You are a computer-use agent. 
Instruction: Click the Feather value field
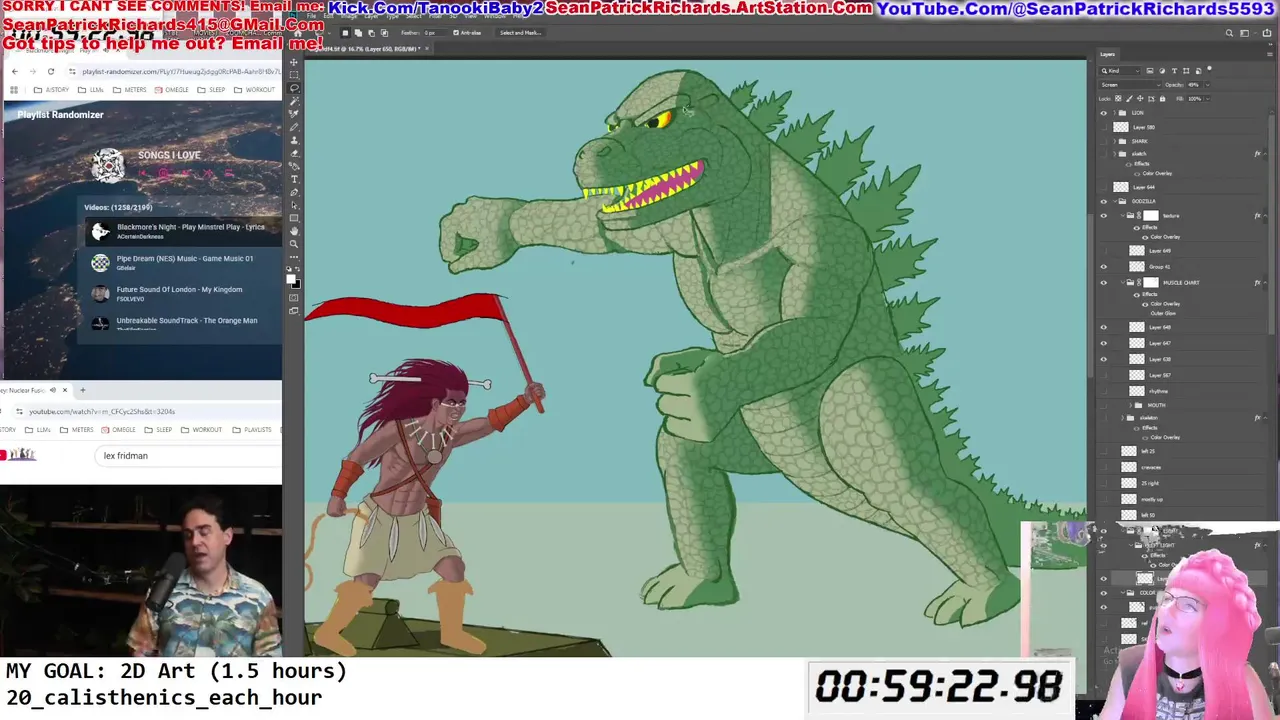click(435, 33)
